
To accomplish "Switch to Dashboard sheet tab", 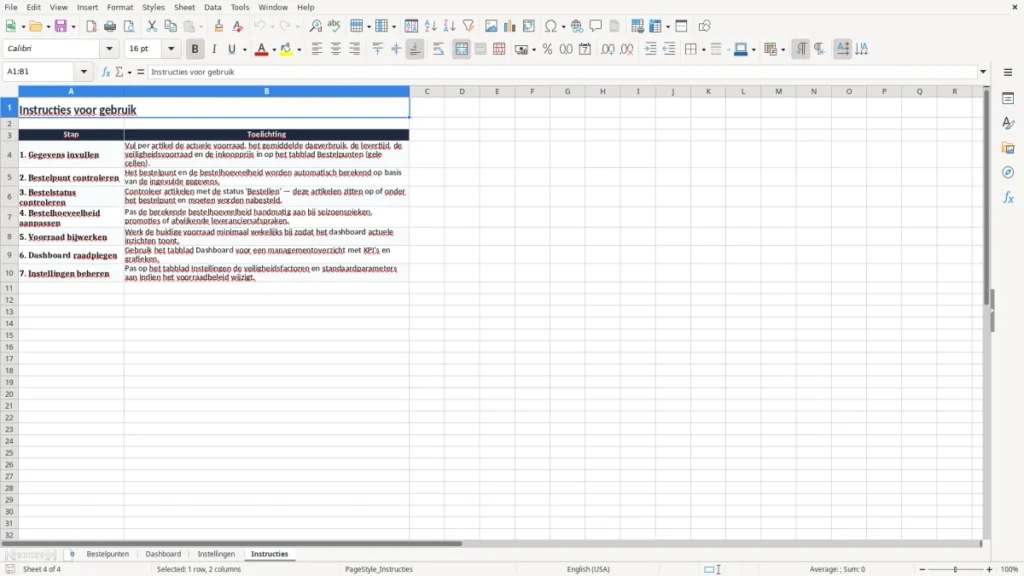I will pos(163,554).
